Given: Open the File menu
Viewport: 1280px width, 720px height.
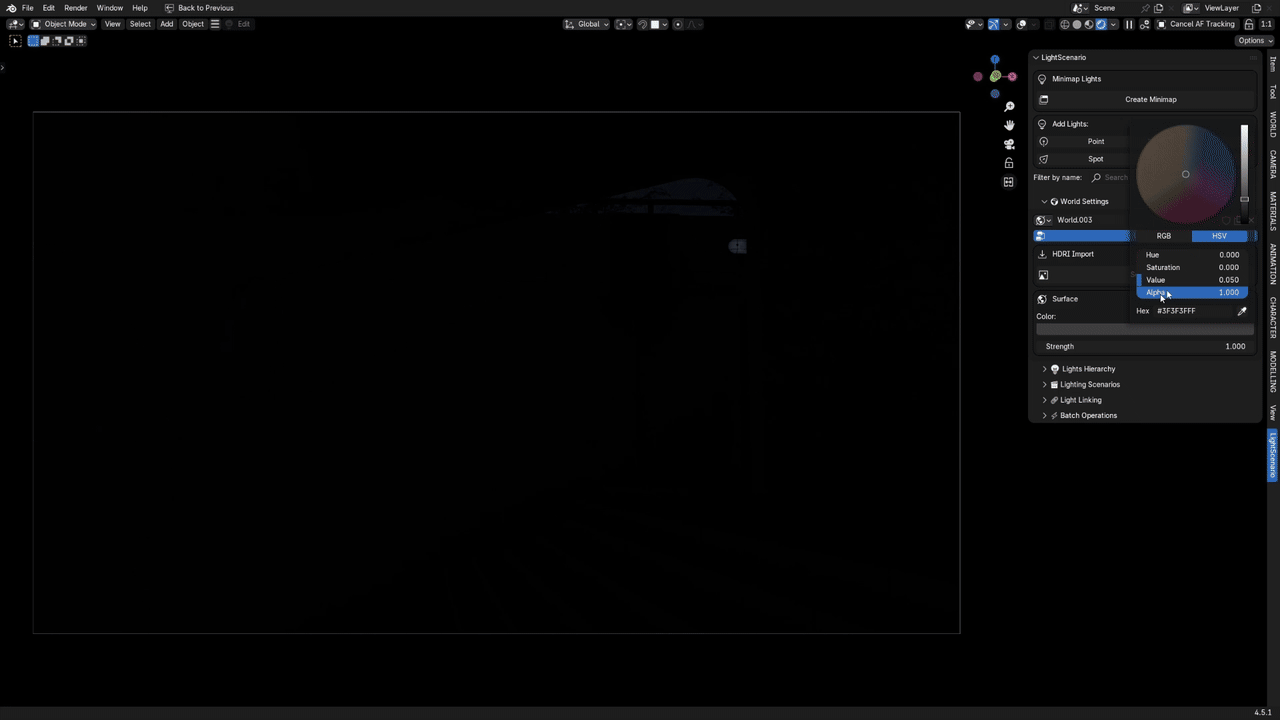Looking at the screenshot, I should pos(27,8).
